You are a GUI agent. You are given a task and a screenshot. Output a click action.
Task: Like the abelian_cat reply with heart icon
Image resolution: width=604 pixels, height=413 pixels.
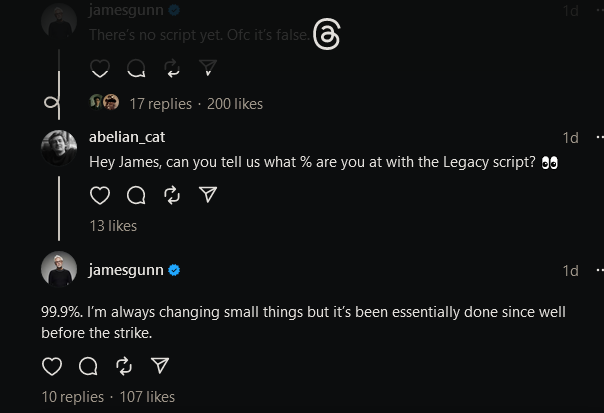pyautogui.click(x=100, y=195)
